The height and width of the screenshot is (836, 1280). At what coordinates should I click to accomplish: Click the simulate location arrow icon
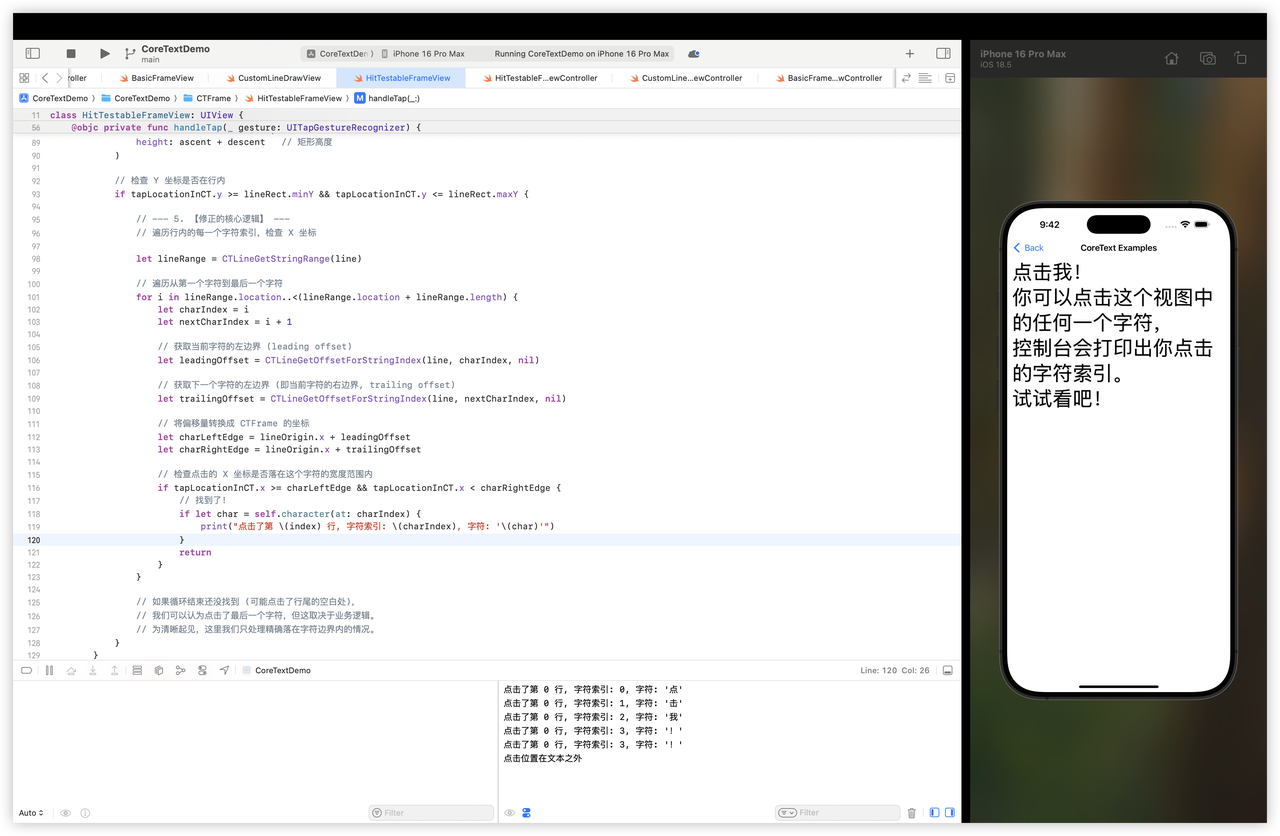click(x=224, y=670)
